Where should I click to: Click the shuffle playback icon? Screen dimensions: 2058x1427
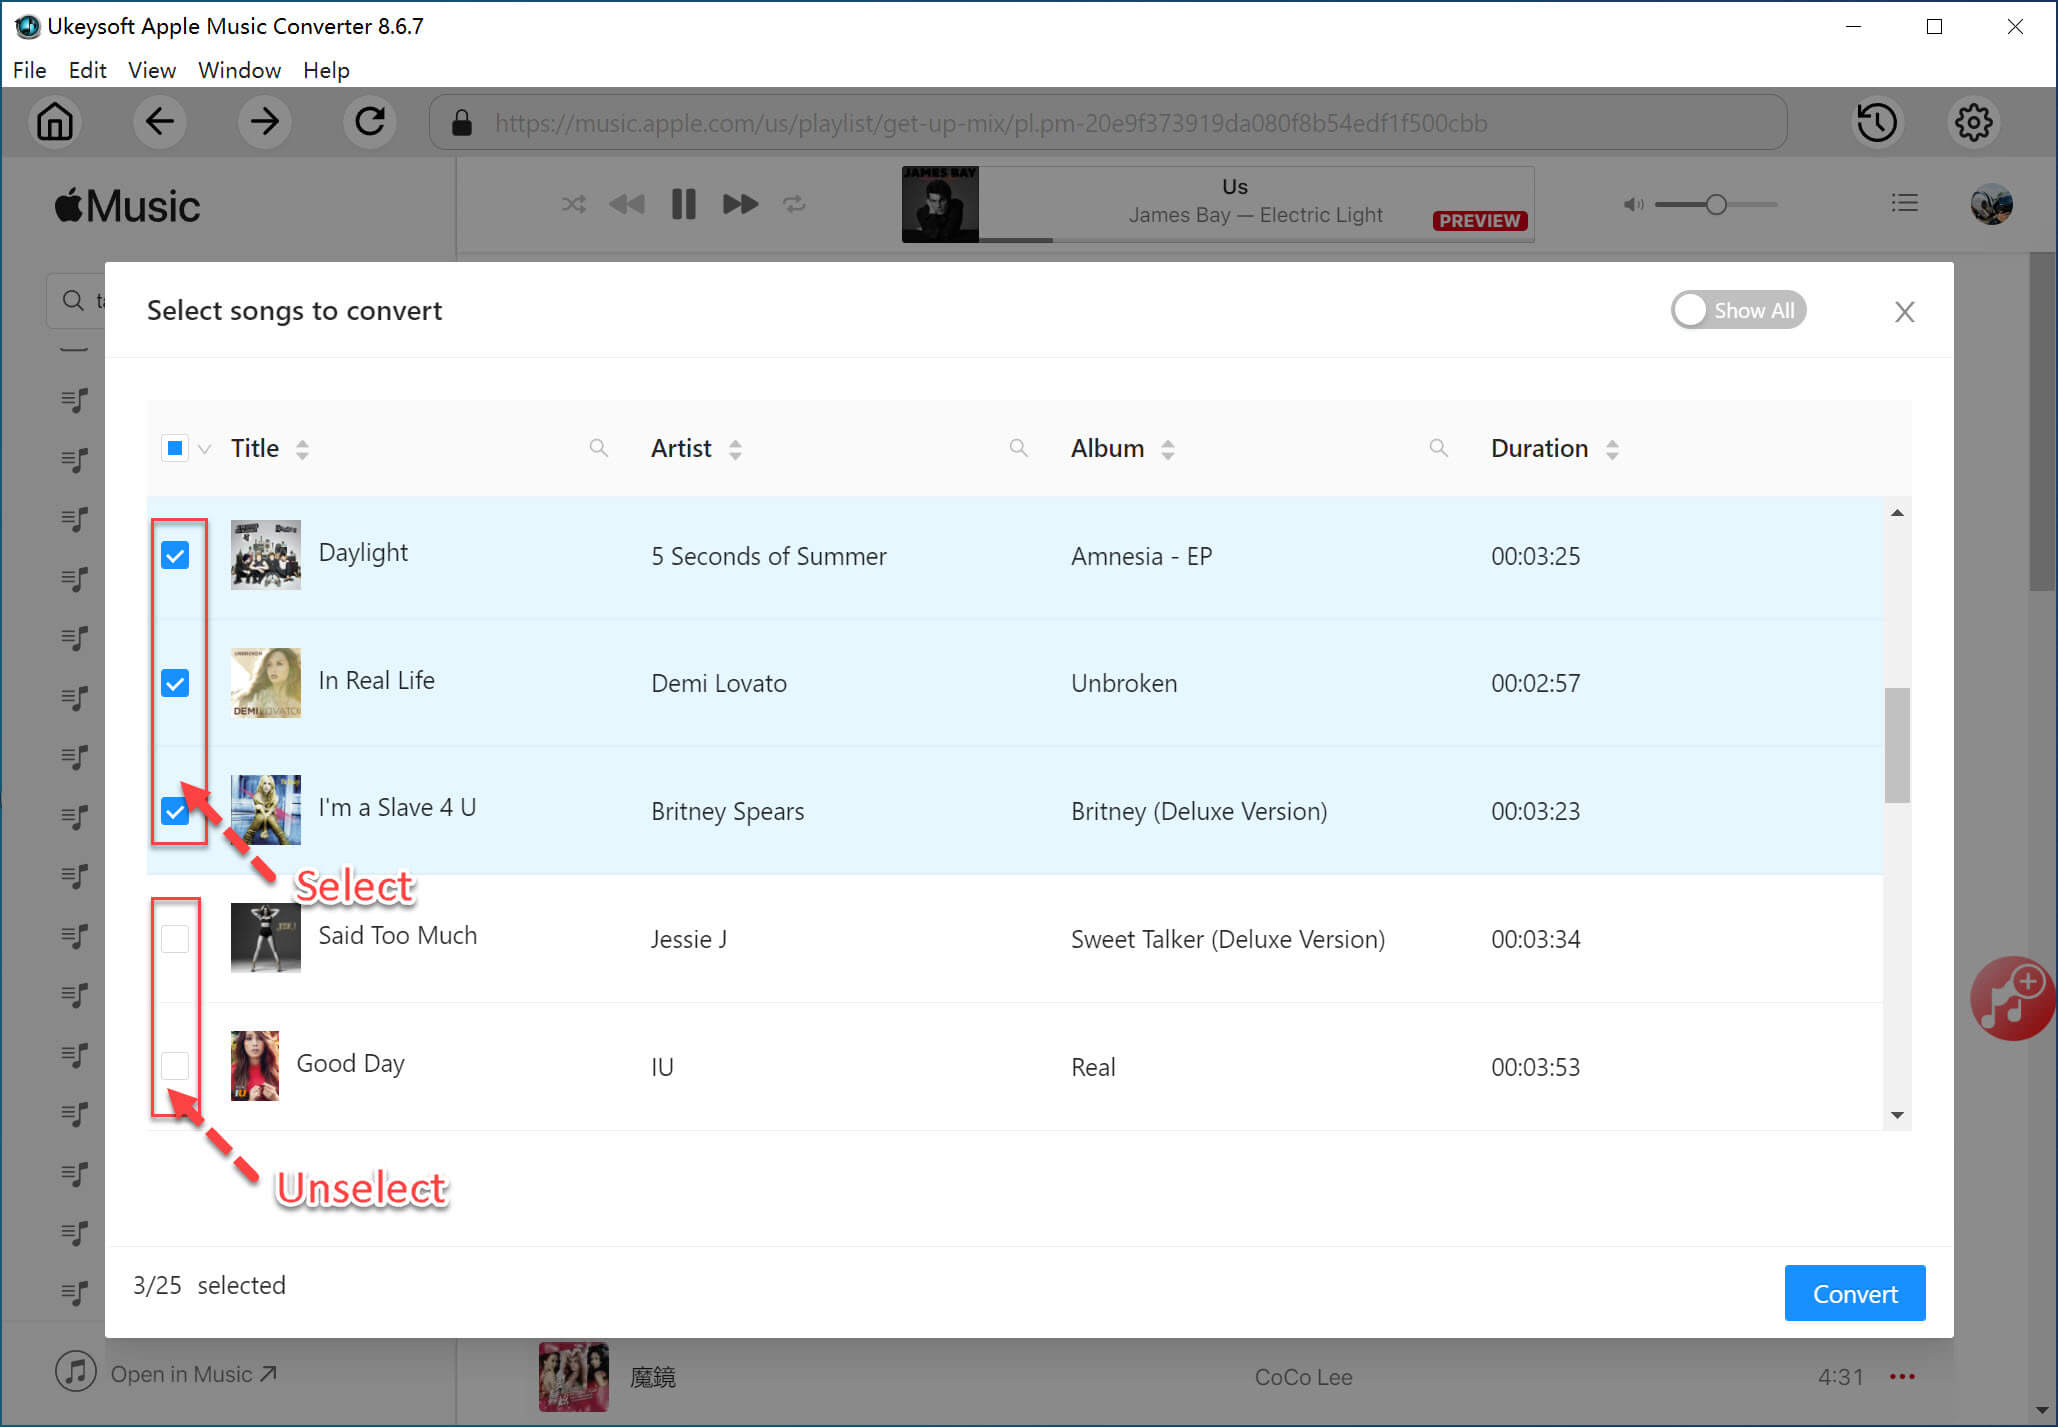(x=571, y=203)
